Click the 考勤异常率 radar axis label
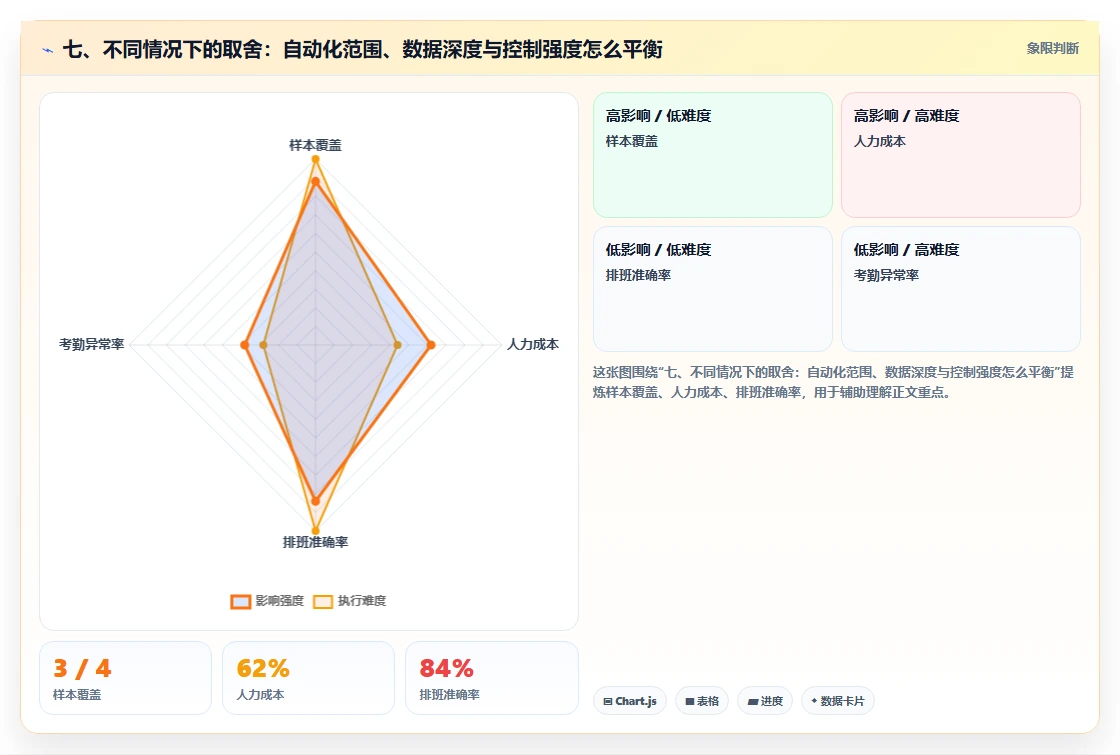 point(91,344)
